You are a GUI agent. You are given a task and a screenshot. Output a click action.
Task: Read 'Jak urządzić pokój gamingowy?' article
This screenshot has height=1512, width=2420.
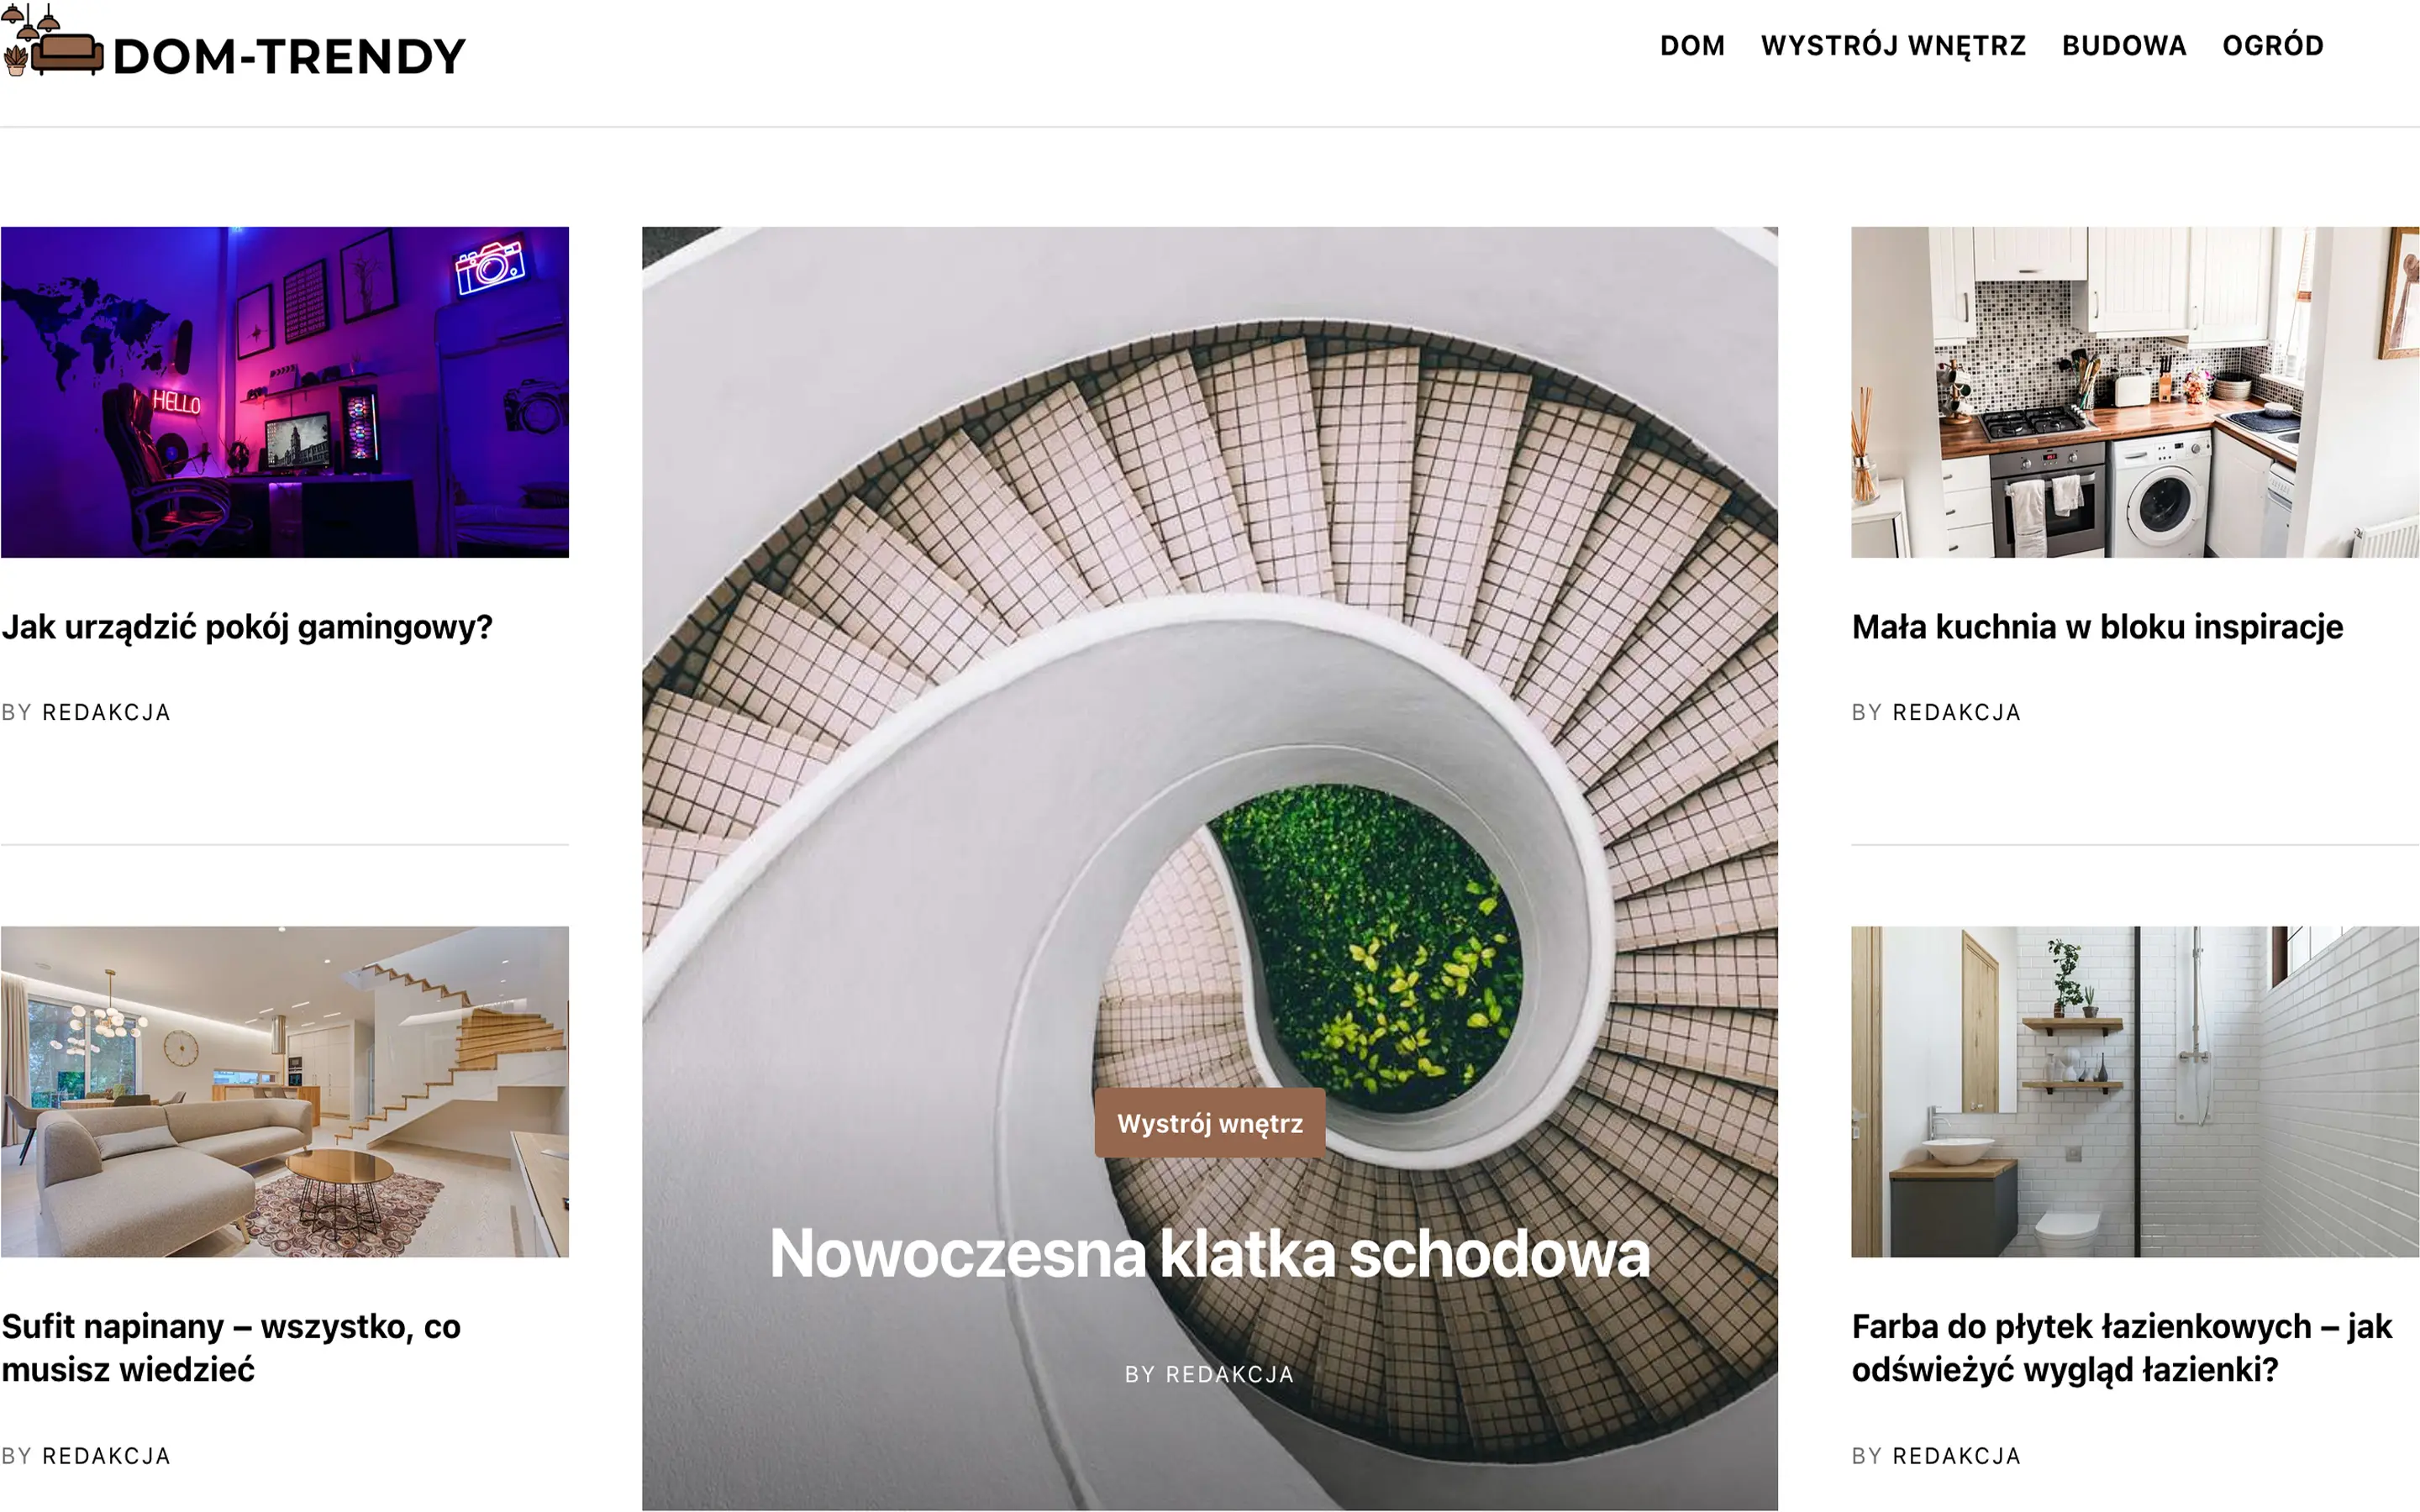(247, 628)
